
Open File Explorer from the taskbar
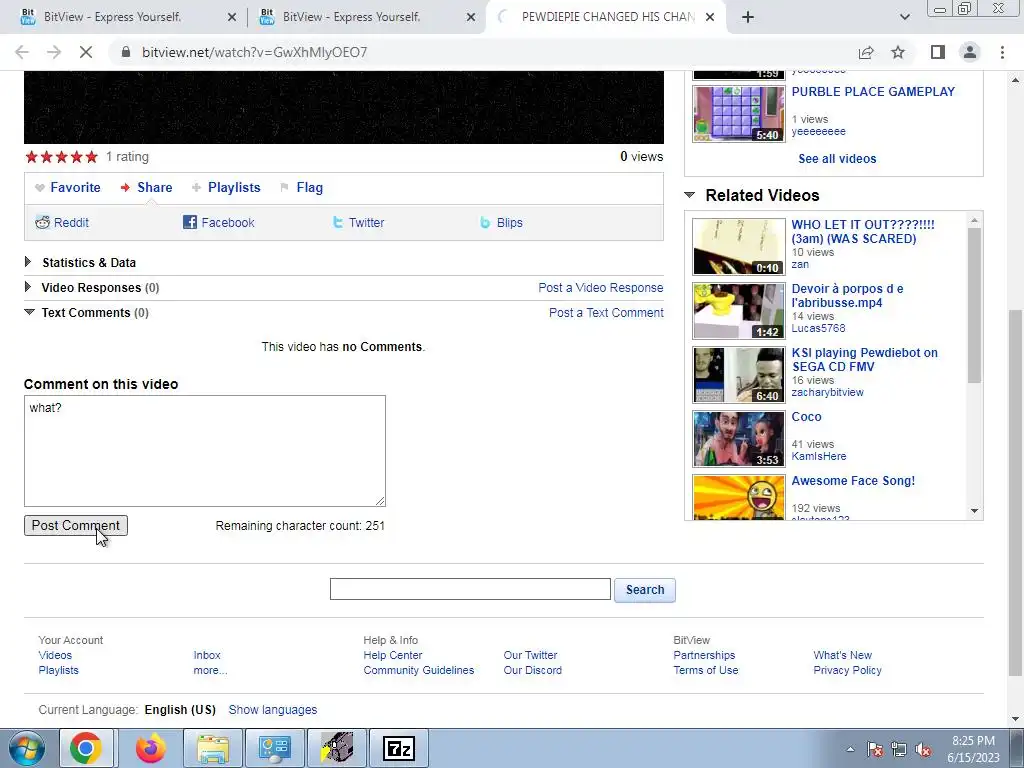tap(213, 748)
